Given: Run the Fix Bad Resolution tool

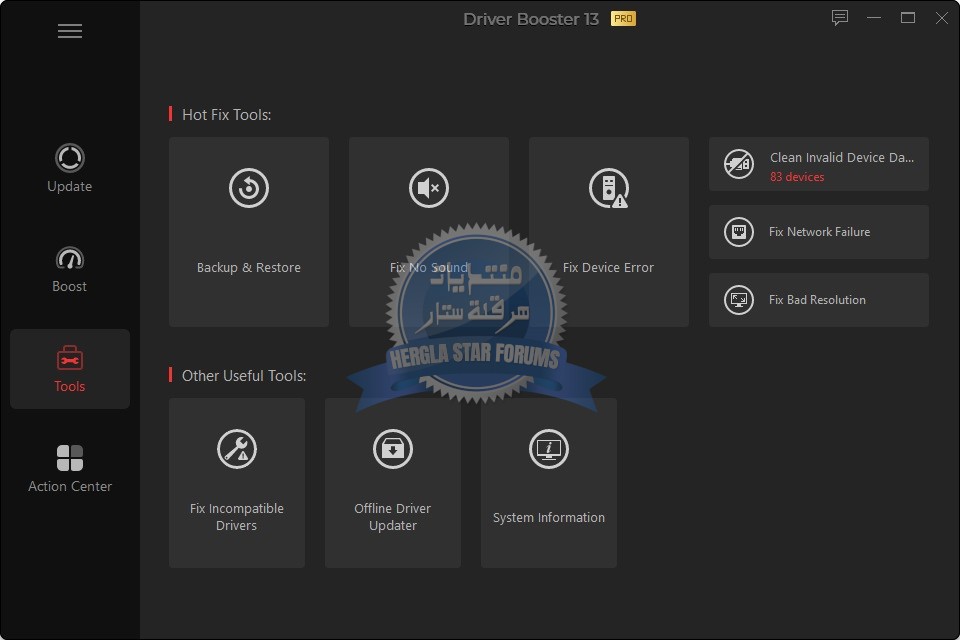Looking at the screenshot, I should [x=817, y=300].
